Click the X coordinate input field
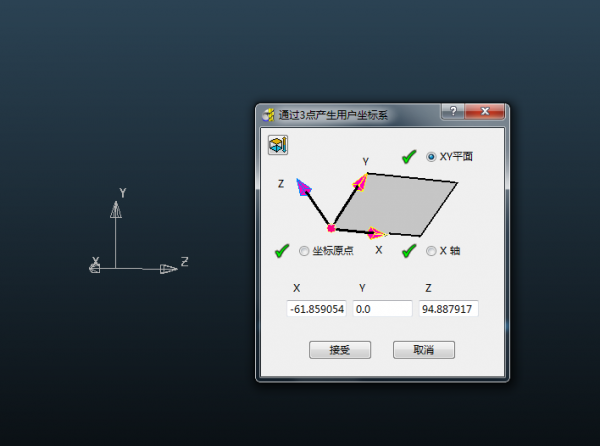Viewport: 600px width, 446px height. click(316, 309)
